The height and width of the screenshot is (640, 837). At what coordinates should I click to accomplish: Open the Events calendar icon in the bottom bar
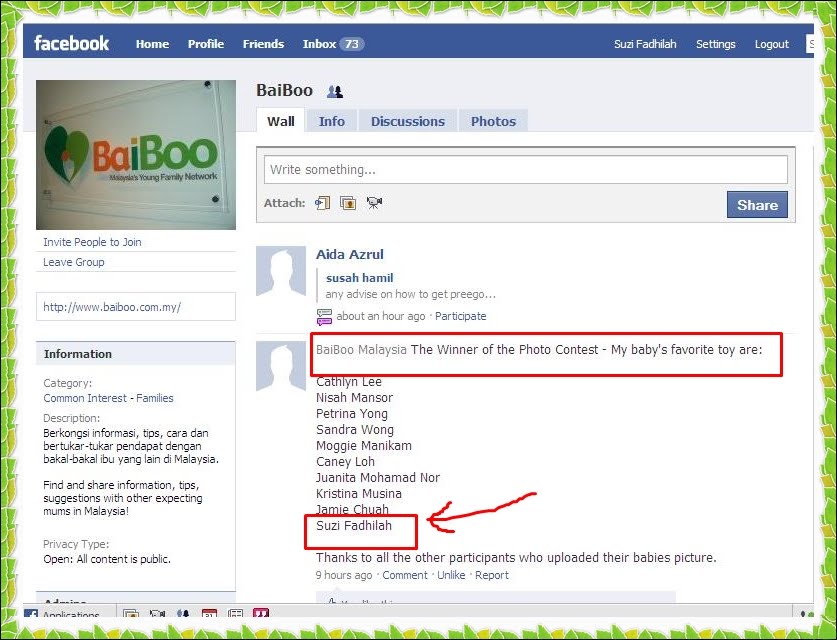pyautogui.click(x=209, y=614)
